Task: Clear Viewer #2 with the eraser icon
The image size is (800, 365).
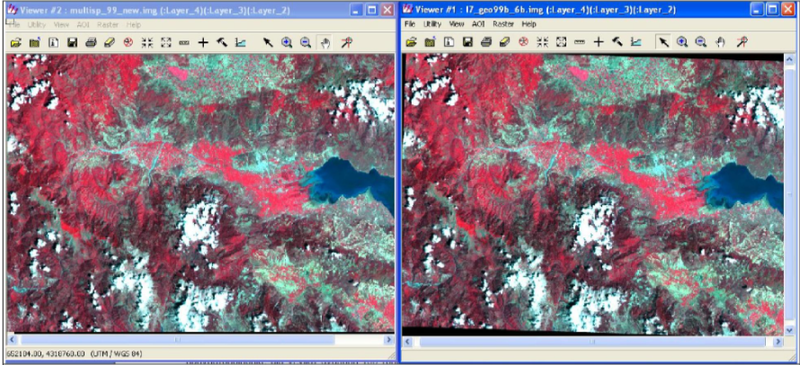Action: (x=109, y=43)
